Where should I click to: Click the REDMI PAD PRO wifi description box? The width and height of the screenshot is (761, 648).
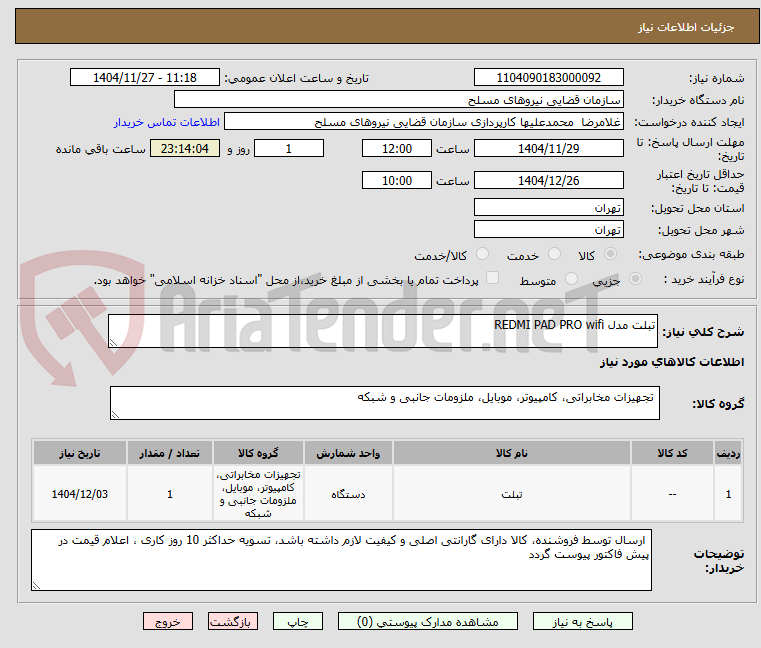point(383,331)
